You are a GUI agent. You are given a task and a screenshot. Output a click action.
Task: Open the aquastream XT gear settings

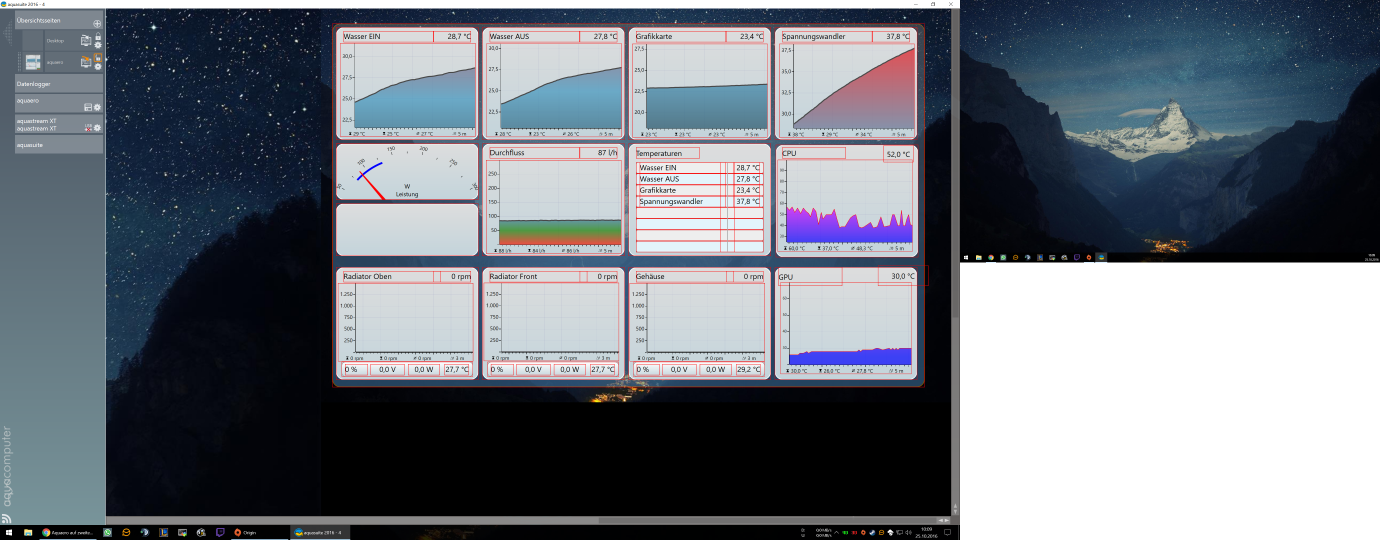pos(97,128)
